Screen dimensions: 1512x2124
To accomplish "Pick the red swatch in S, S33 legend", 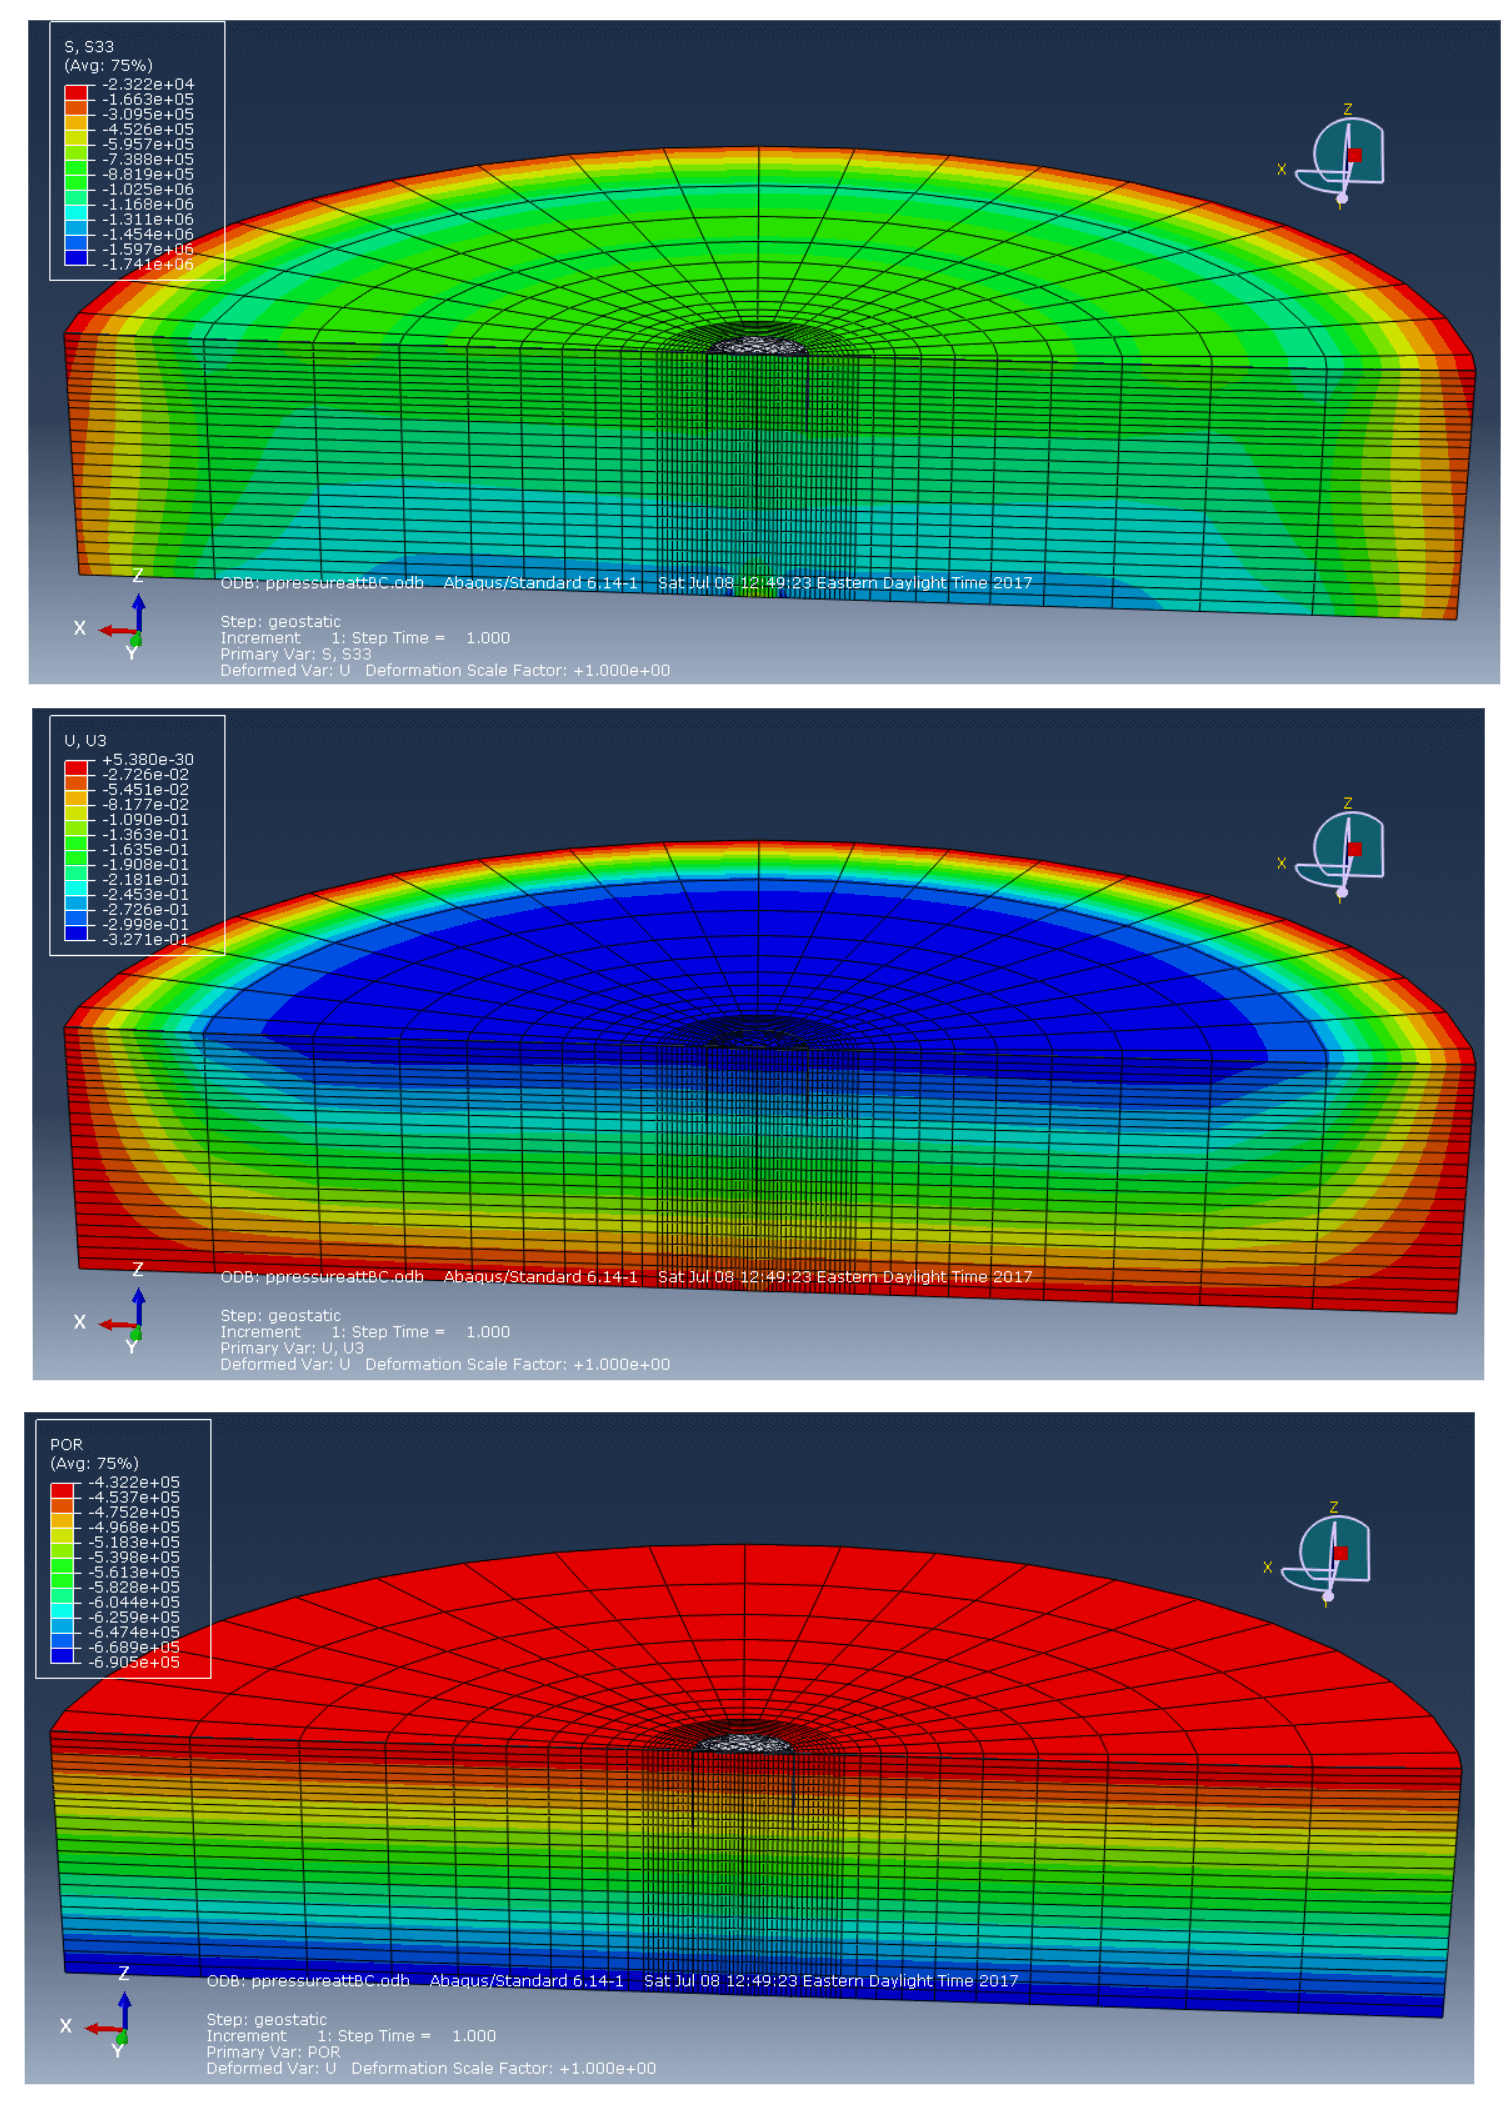I will (x=76, y=93).
